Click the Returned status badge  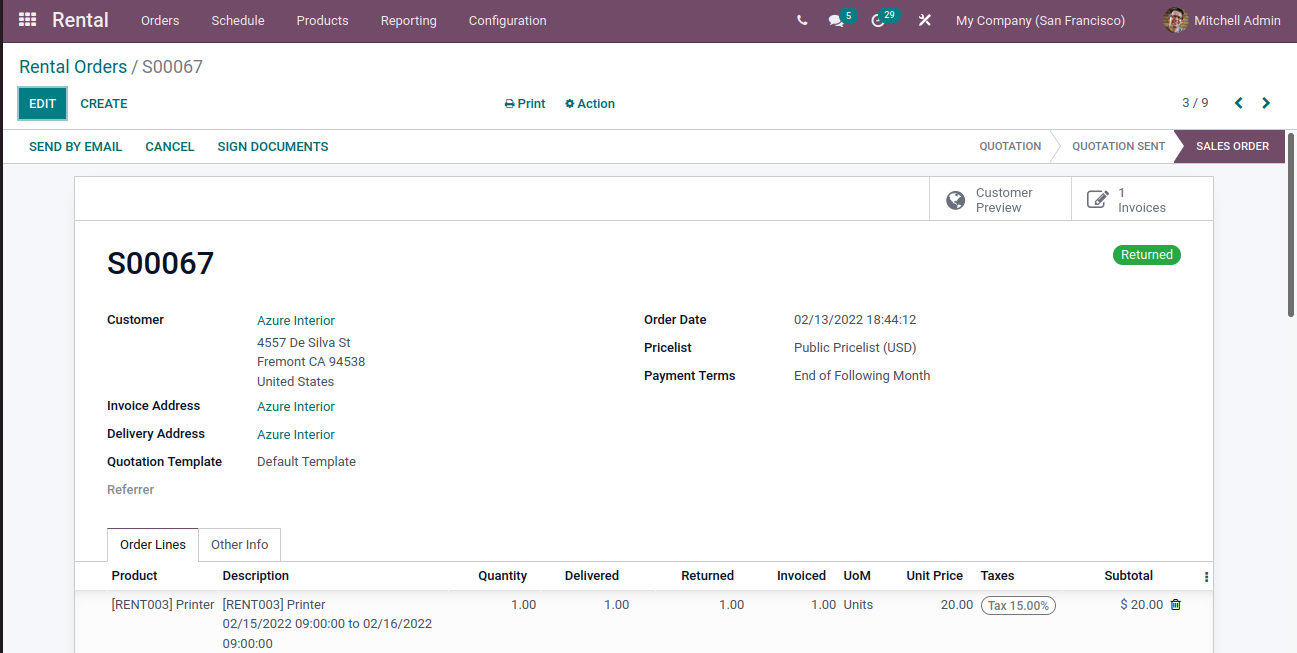point(1147,255)
